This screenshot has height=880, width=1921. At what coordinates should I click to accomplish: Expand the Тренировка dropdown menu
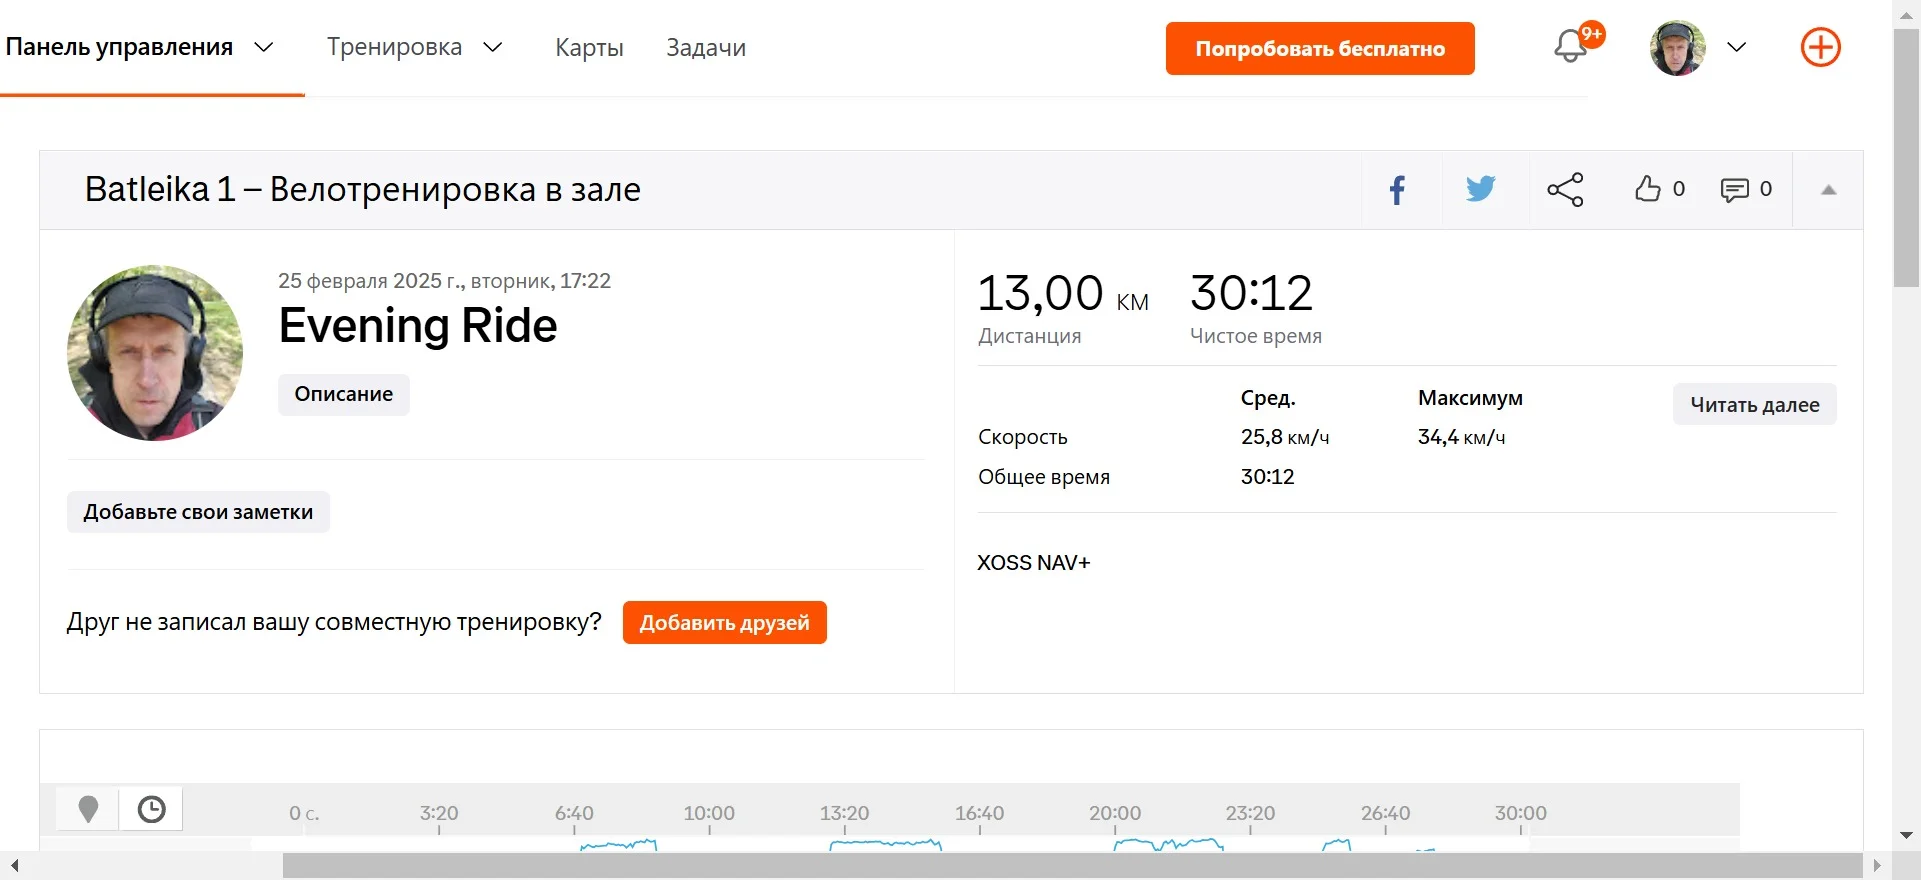pyautogui.click(x=493, y=47)
